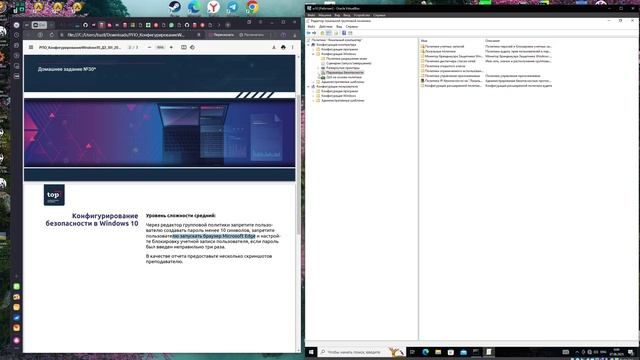Expand the Развернутые принтеры node

[x=318, y=68]
